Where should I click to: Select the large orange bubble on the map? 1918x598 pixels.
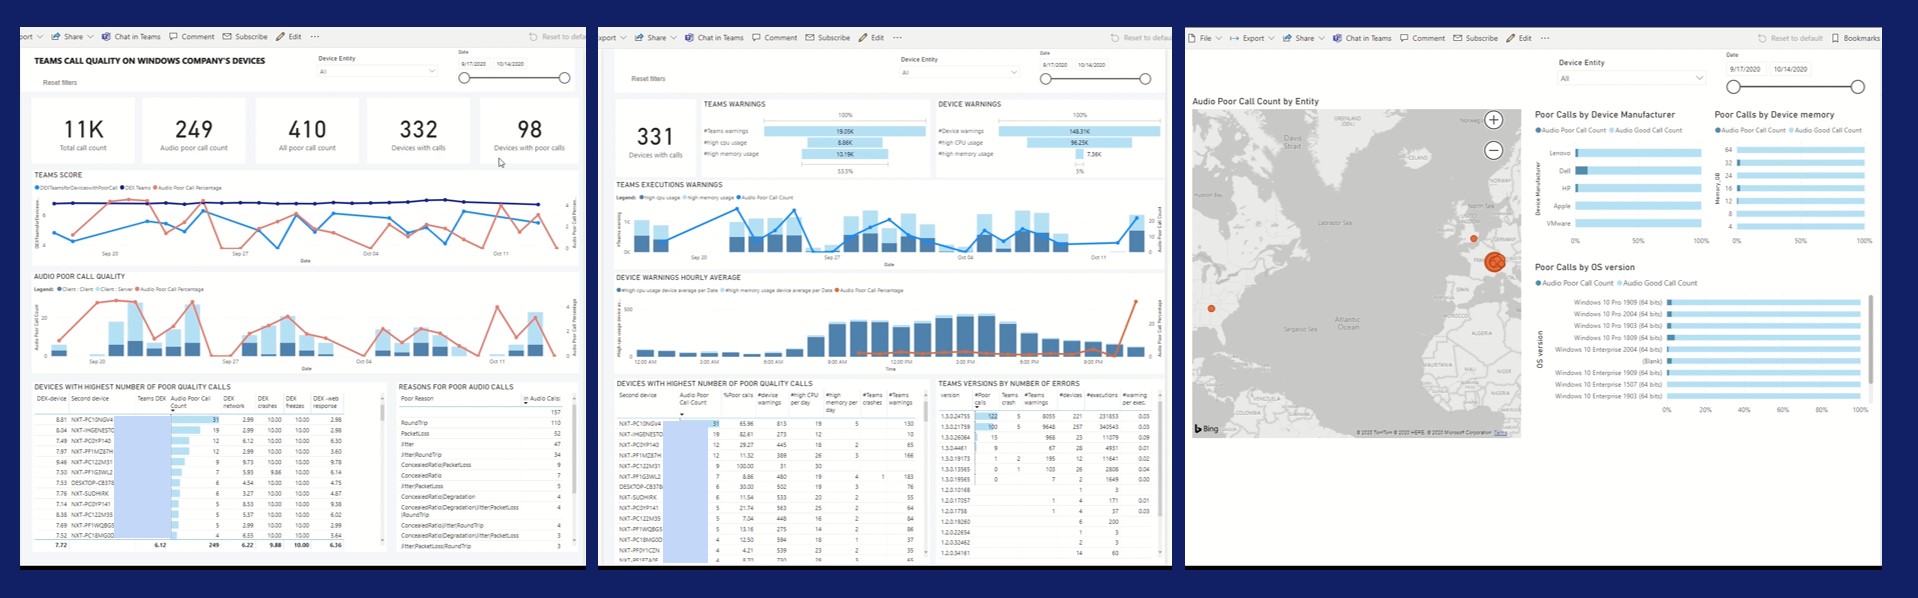pos(1495,262)
